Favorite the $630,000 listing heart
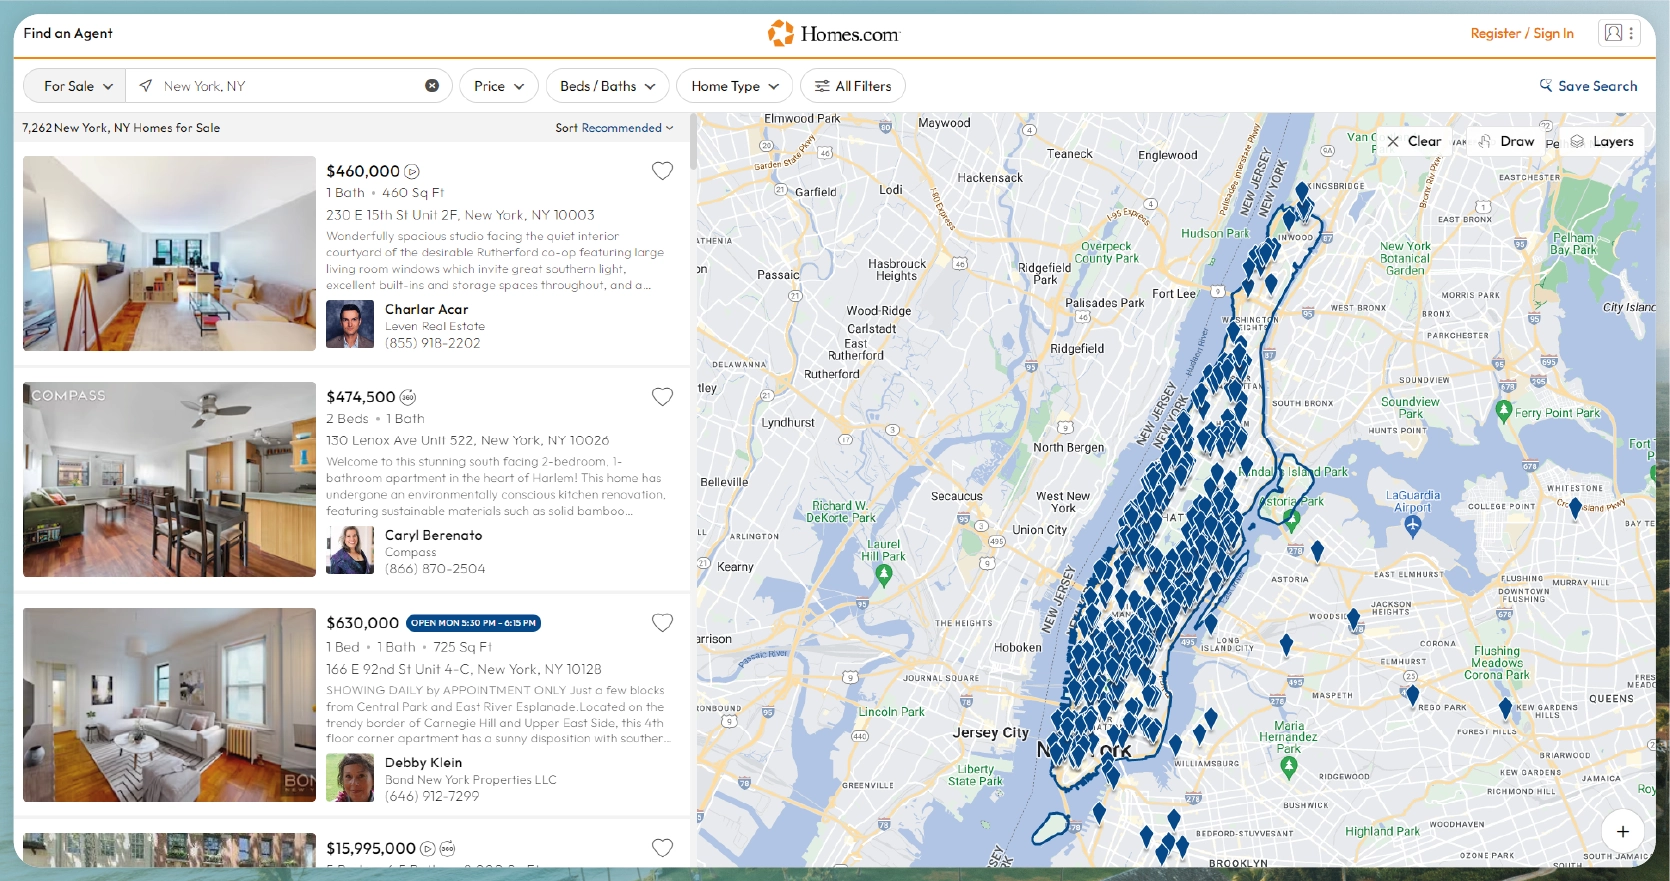1670x881 pixels. click(x=662, y=623)
